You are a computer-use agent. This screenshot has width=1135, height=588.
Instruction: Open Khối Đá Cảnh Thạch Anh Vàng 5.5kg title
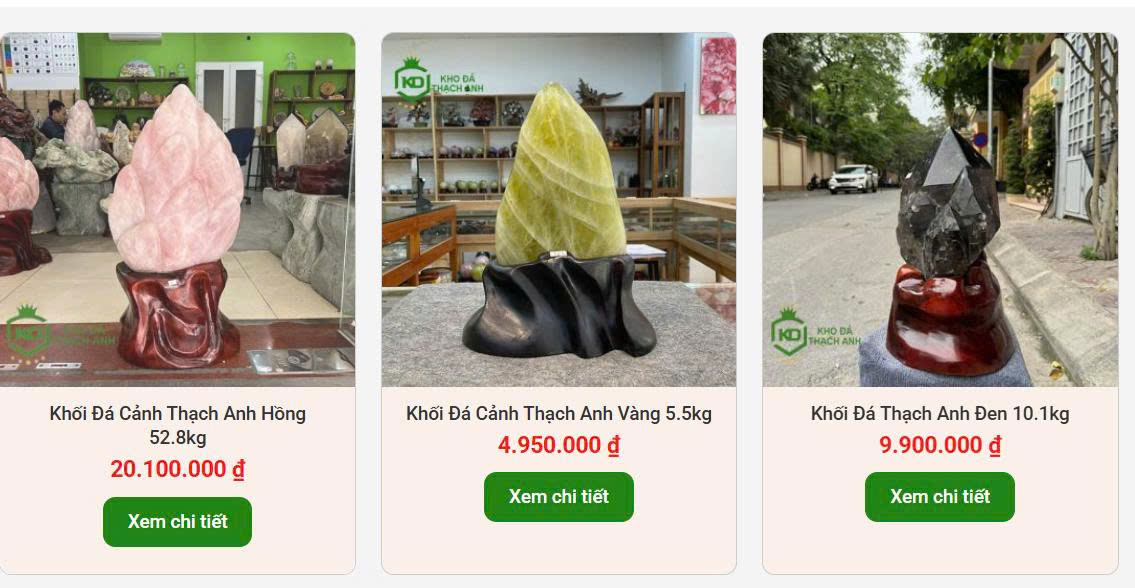coord(559,414)
